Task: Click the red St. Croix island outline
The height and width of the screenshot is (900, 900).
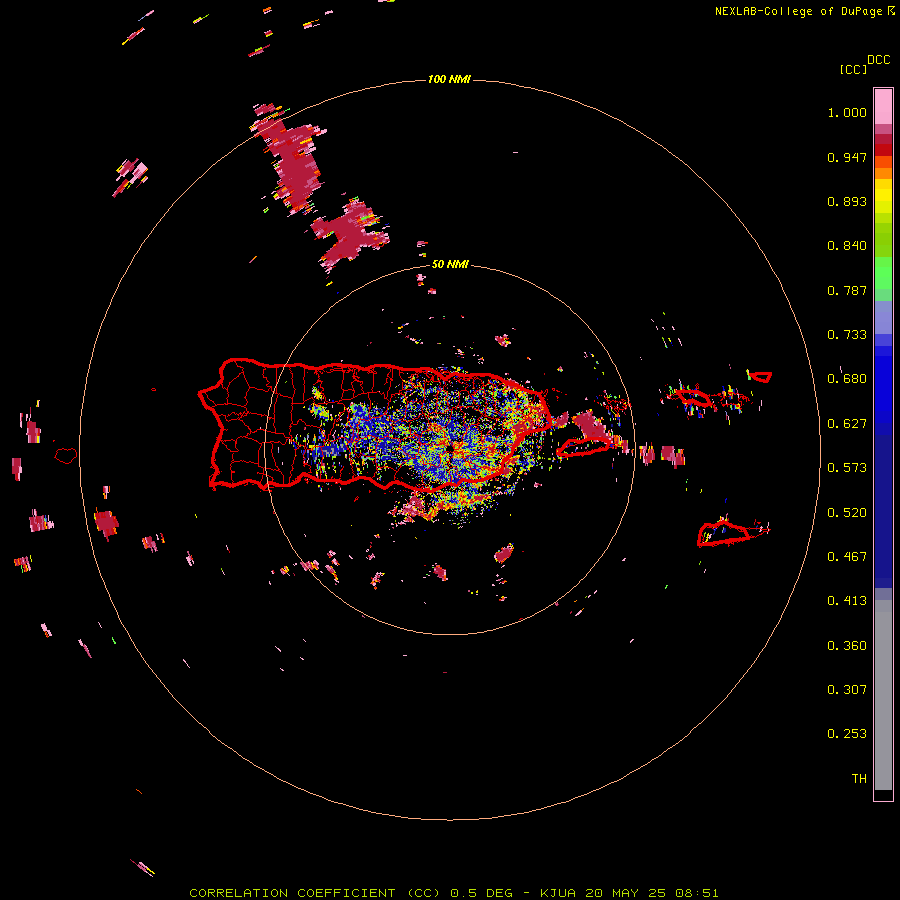Action: tap(723, 534)
